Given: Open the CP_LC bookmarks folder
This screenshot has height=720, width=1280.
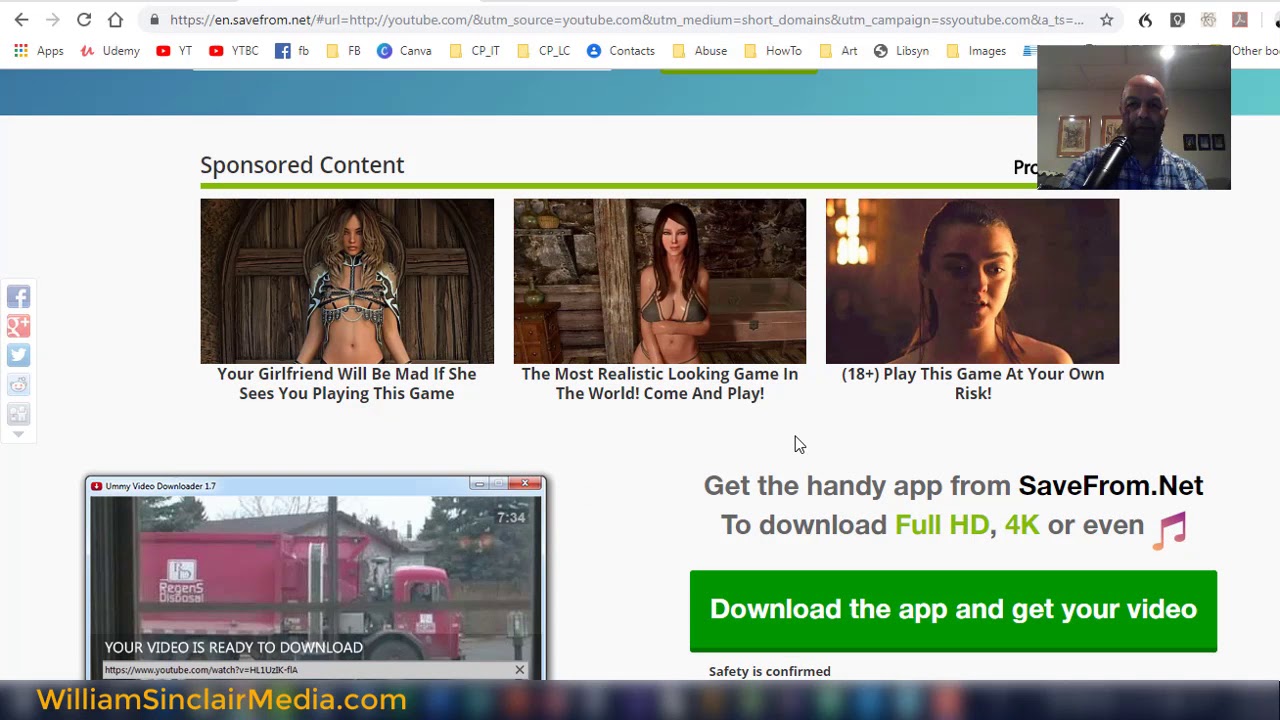Looking at the screenshot, I should (543, 51).
